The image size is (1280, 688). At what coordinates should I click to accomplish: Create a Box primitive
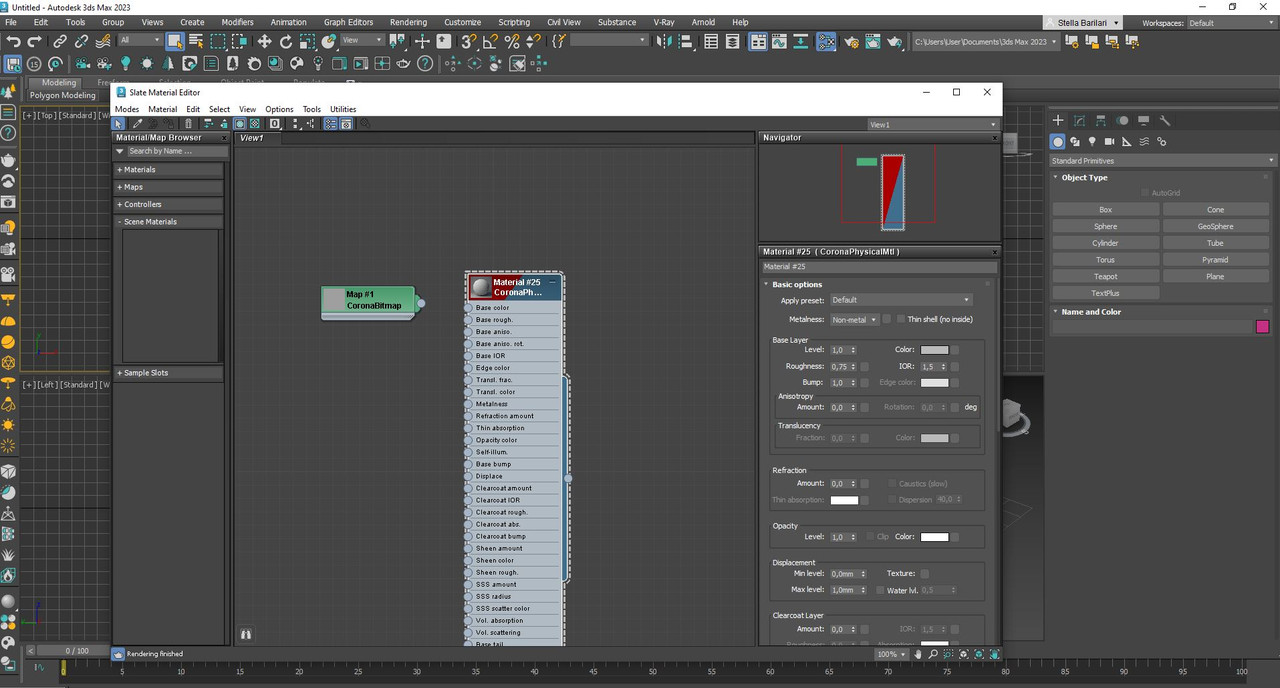click(x=1105, y=210)
